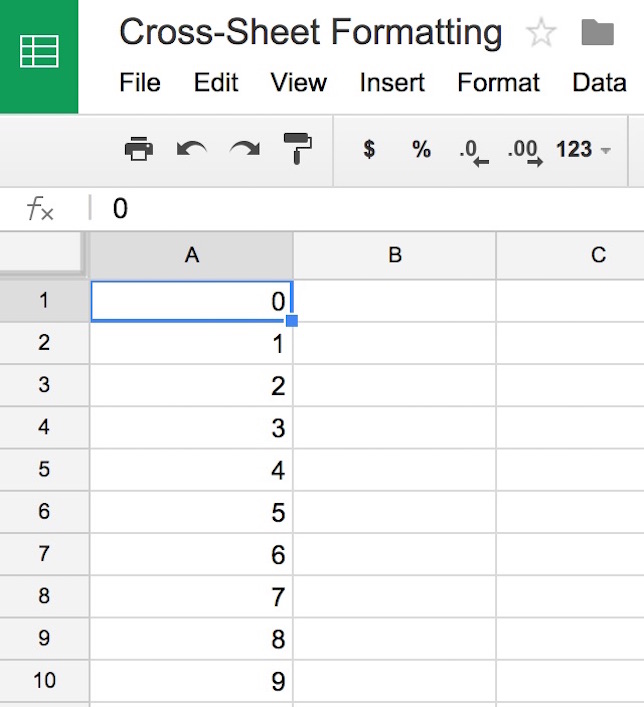Select row 9 header

(44, 638)
